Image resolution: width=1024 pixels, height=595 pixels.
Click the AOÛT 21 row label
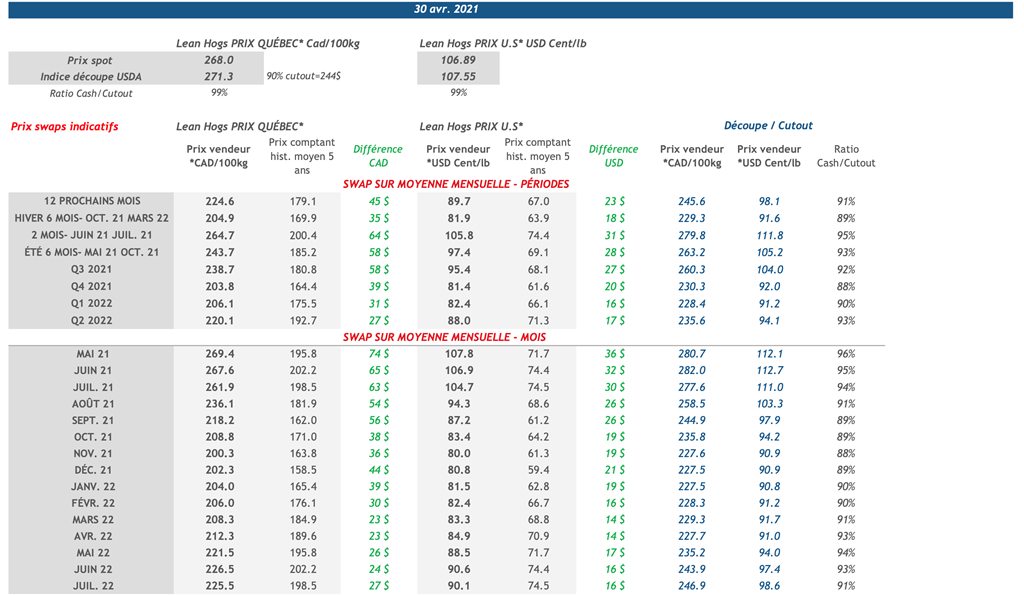coord(92,405)
